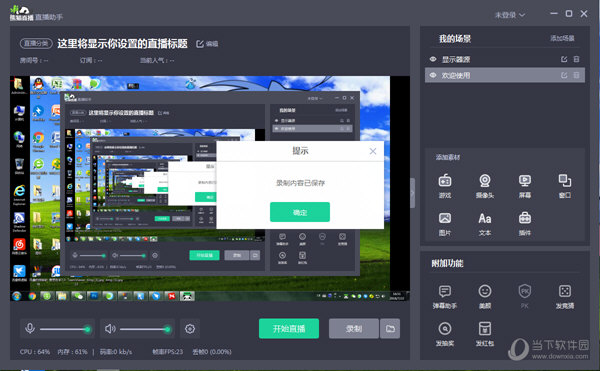Edit the 欢迎使用 scene item

pos(564,75)
